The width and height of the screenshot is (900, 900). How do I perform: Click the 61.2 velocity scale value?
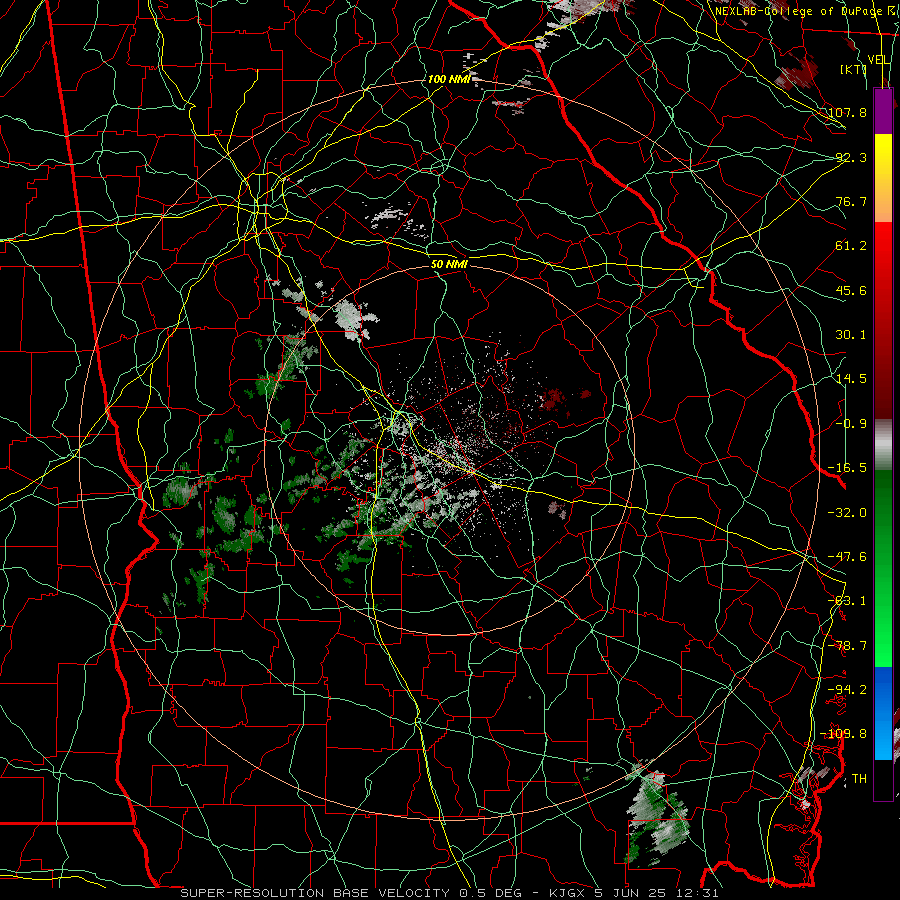pos(851,246)
